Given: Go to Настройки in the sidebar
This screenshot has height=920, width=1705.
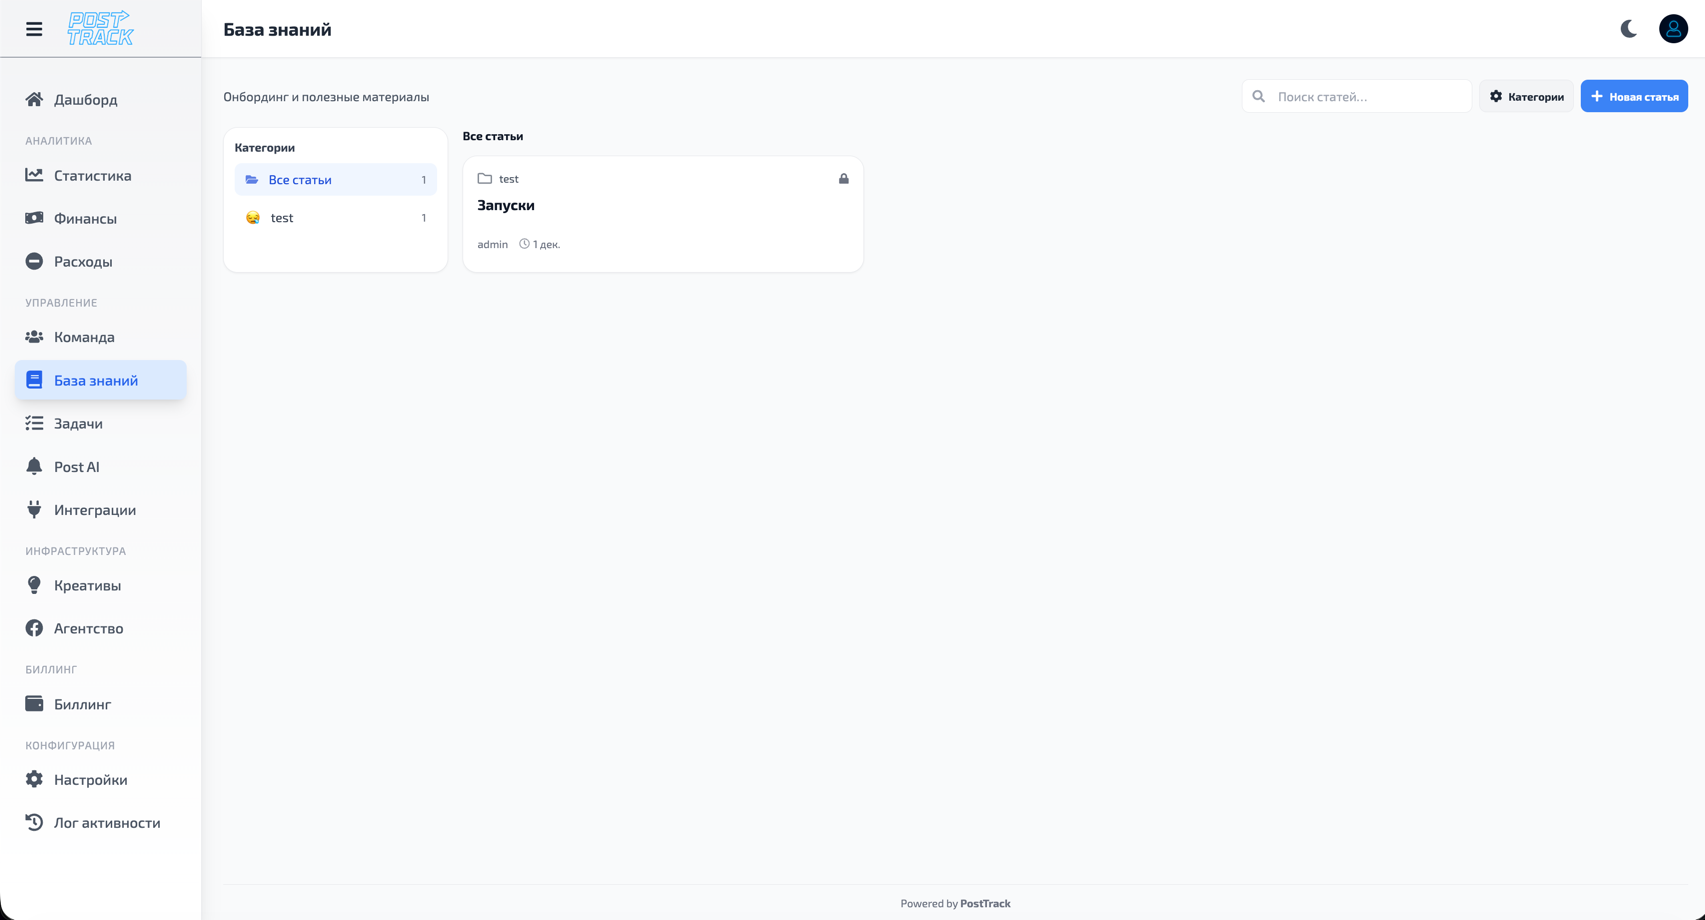Looking at the screenshot, I should pos(90,779).
